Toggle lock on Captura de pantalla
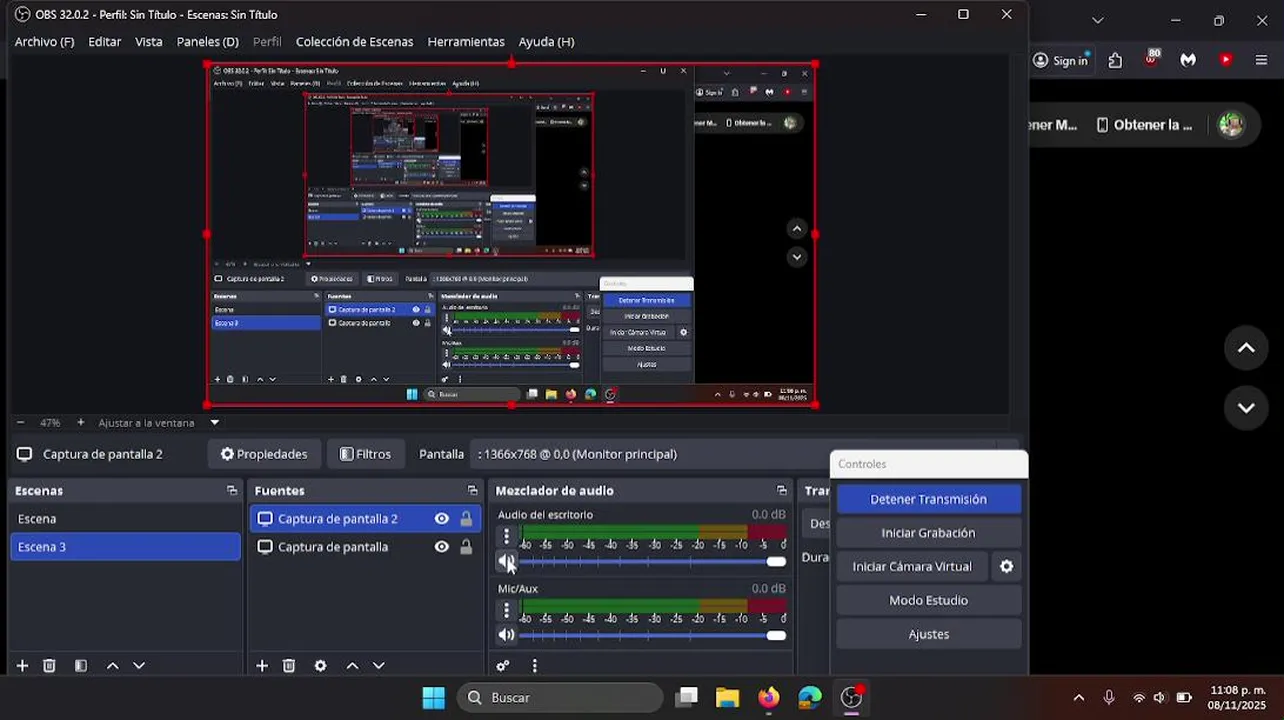Viewport: 1284px width, 720px height. (x=466, y=547)
